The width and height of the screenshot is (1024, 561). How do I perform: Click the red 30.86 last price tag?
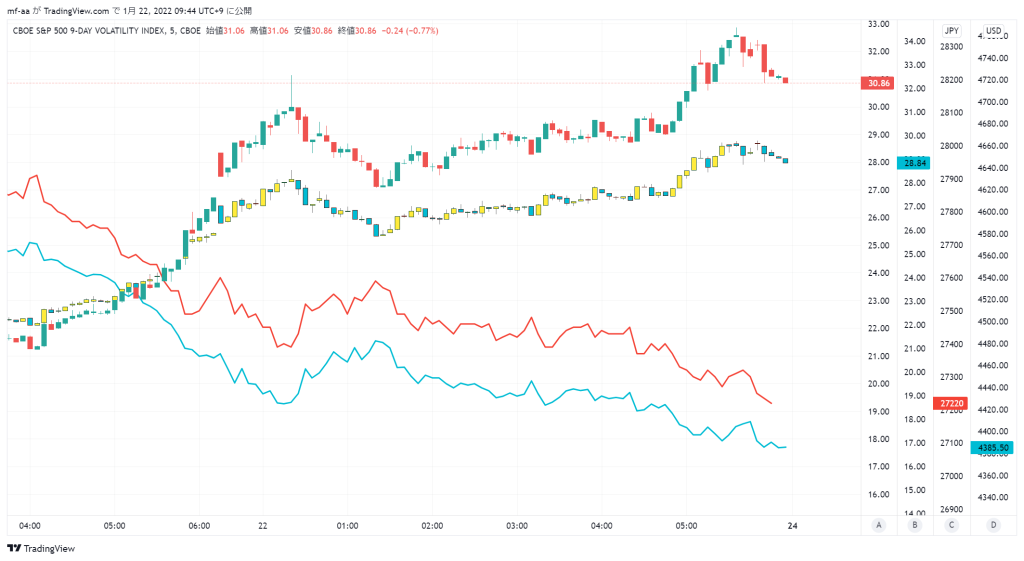878,83
